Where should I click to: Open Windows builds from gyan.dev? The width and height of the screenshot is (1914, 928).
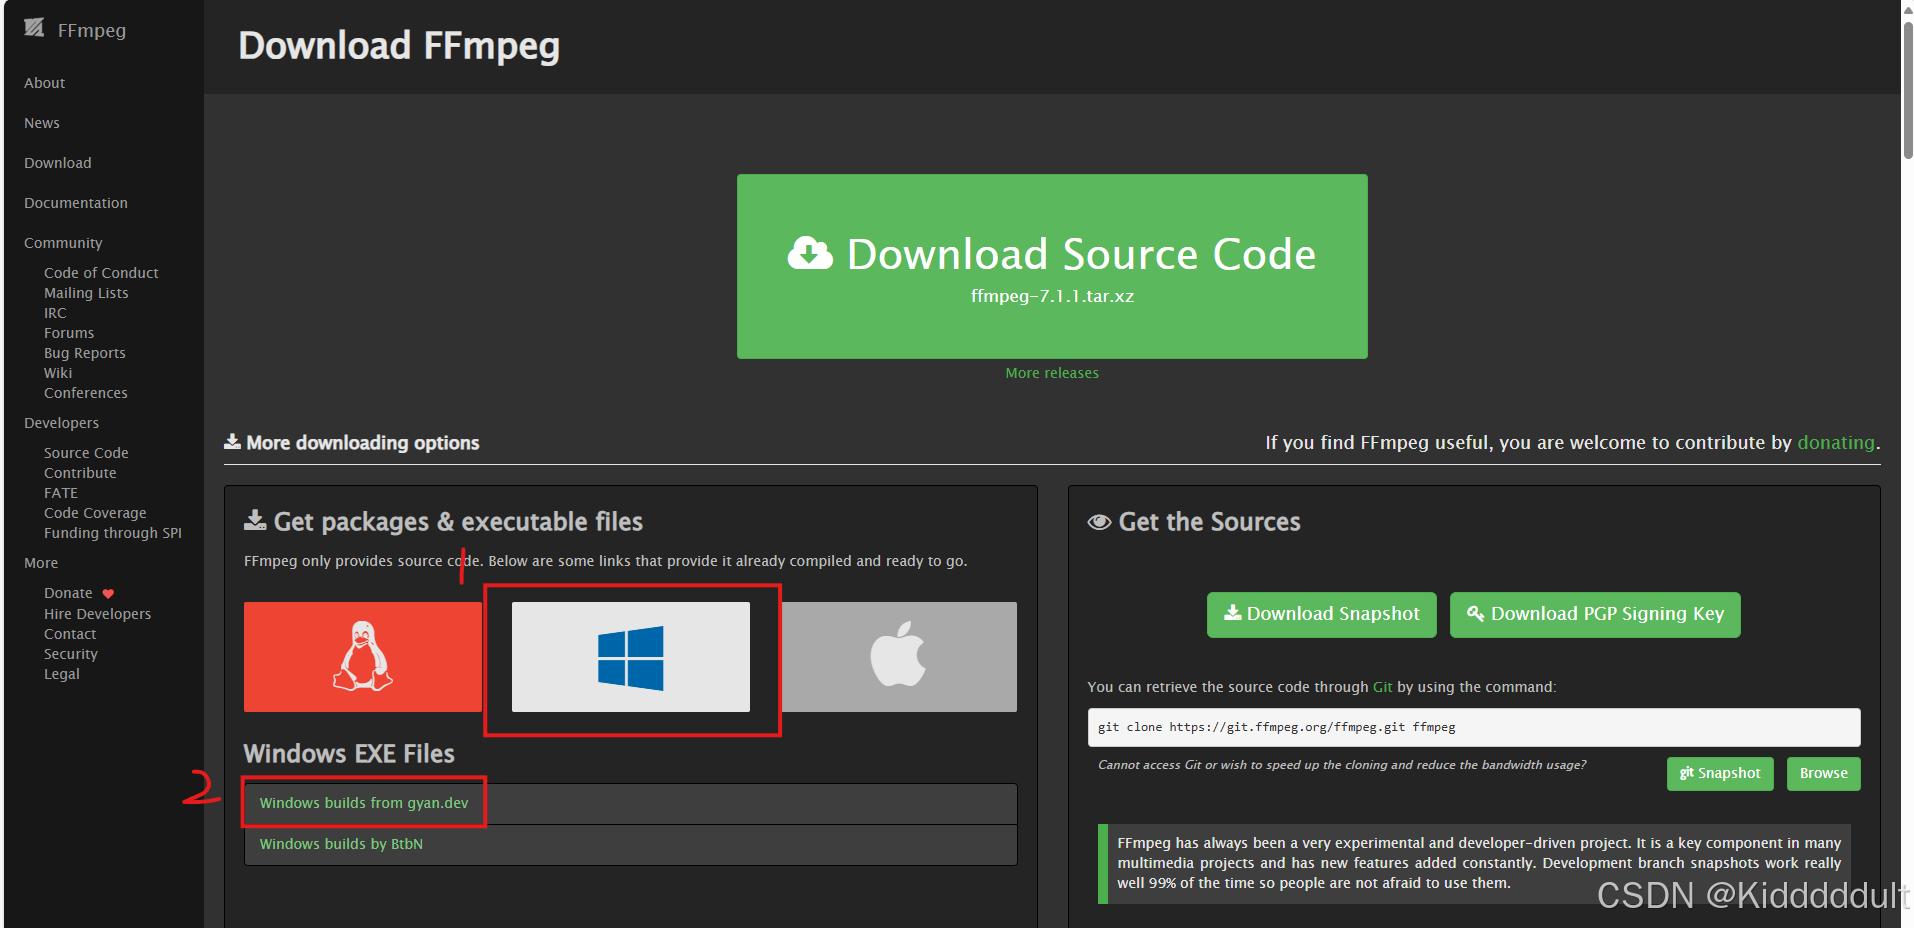tap(364, 803)
